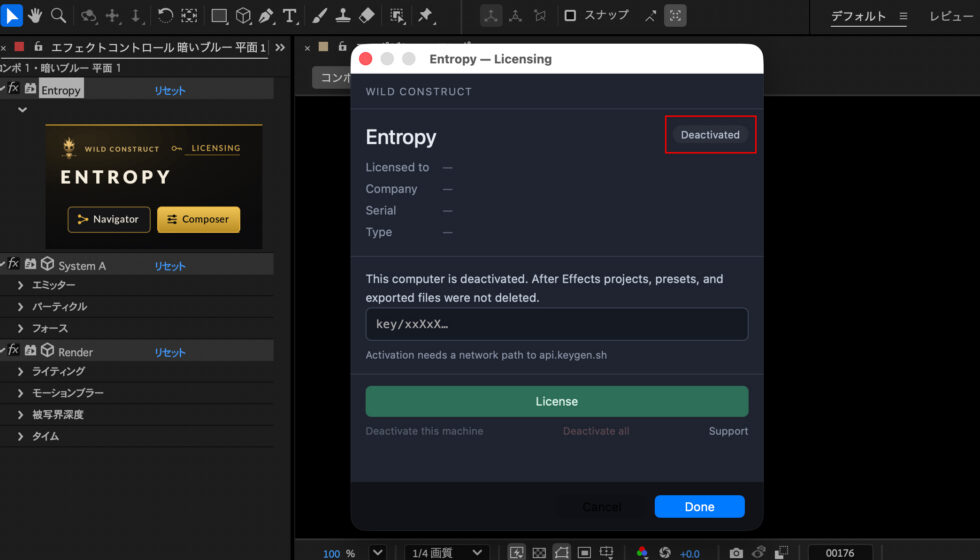This screenshot has width=980, height=560.
Task: Click the license key input field
Action: (557, 324)
